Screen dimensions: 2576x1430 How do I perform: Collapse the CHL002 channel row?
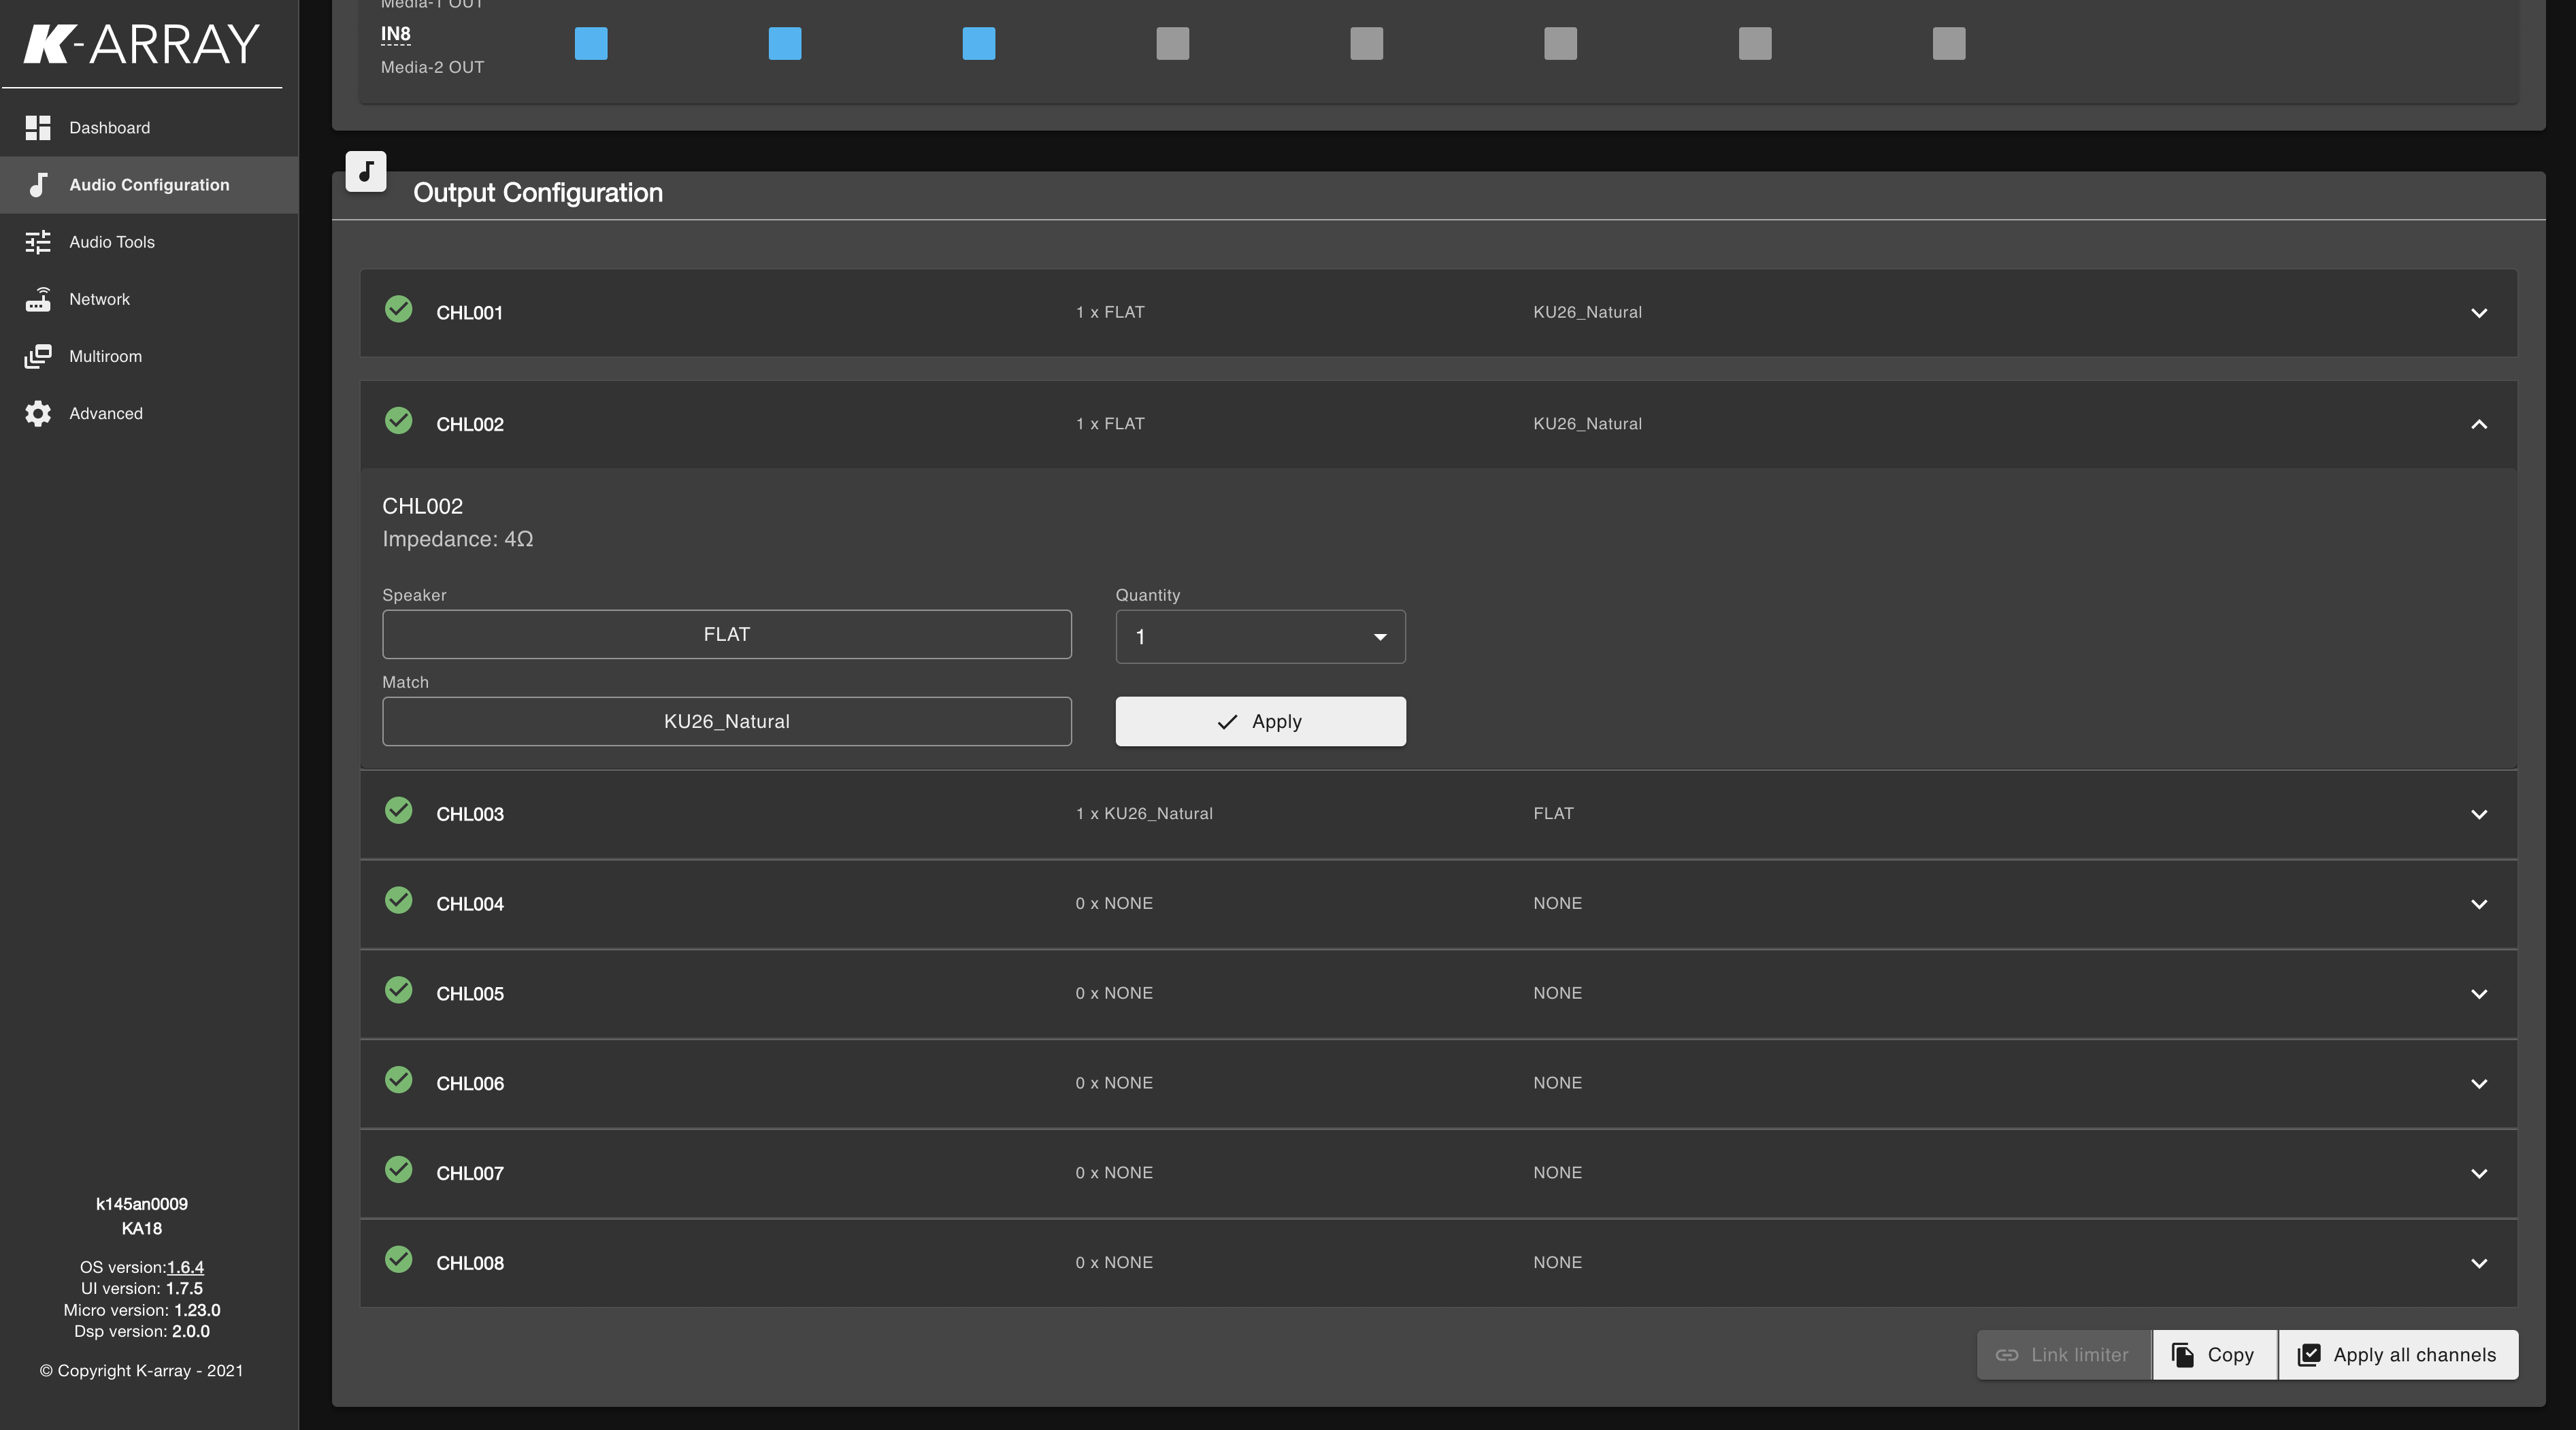[x=2479, y=425]
